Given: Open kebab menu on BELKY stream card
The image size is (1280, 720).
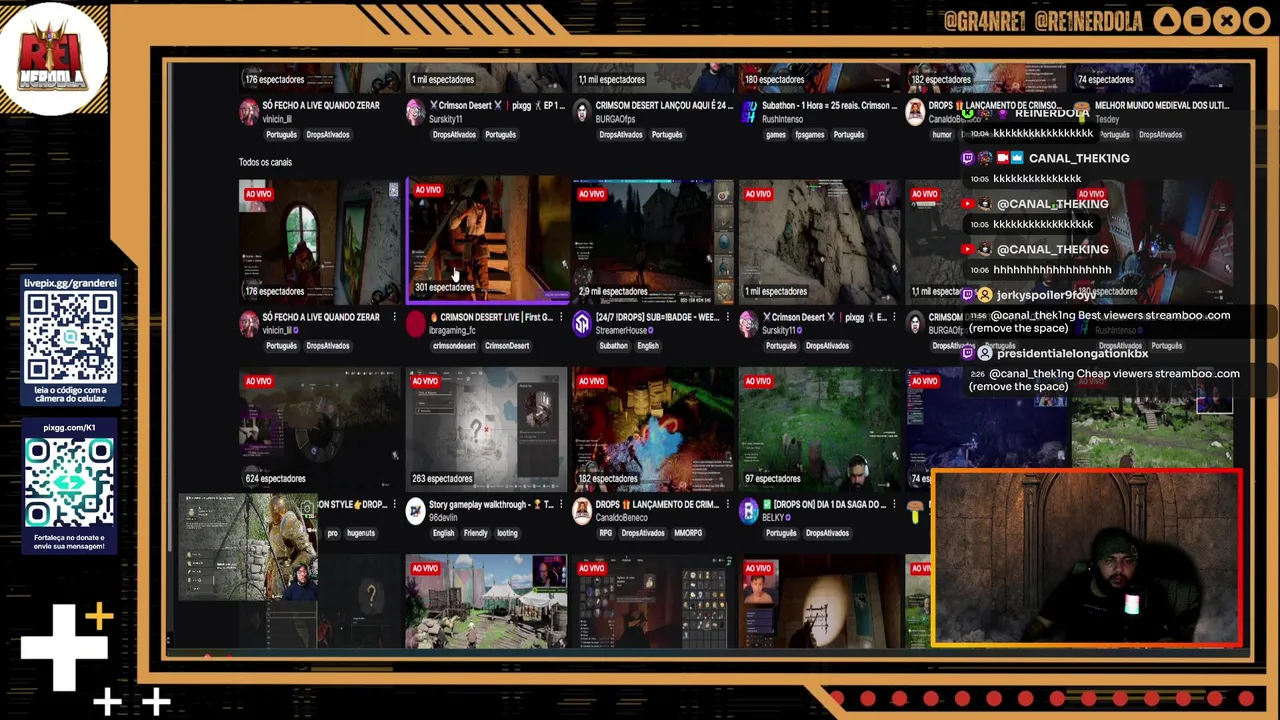Looking at the screenshot, I should point(893,505).
